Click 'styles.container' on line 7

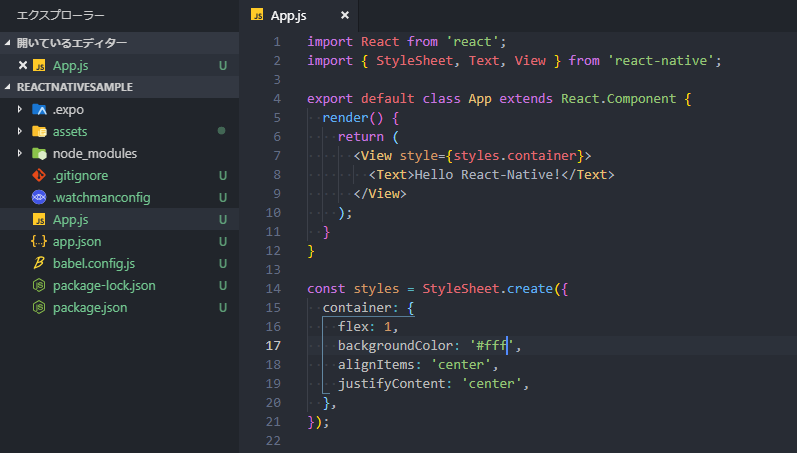click(x=515, y=156)
